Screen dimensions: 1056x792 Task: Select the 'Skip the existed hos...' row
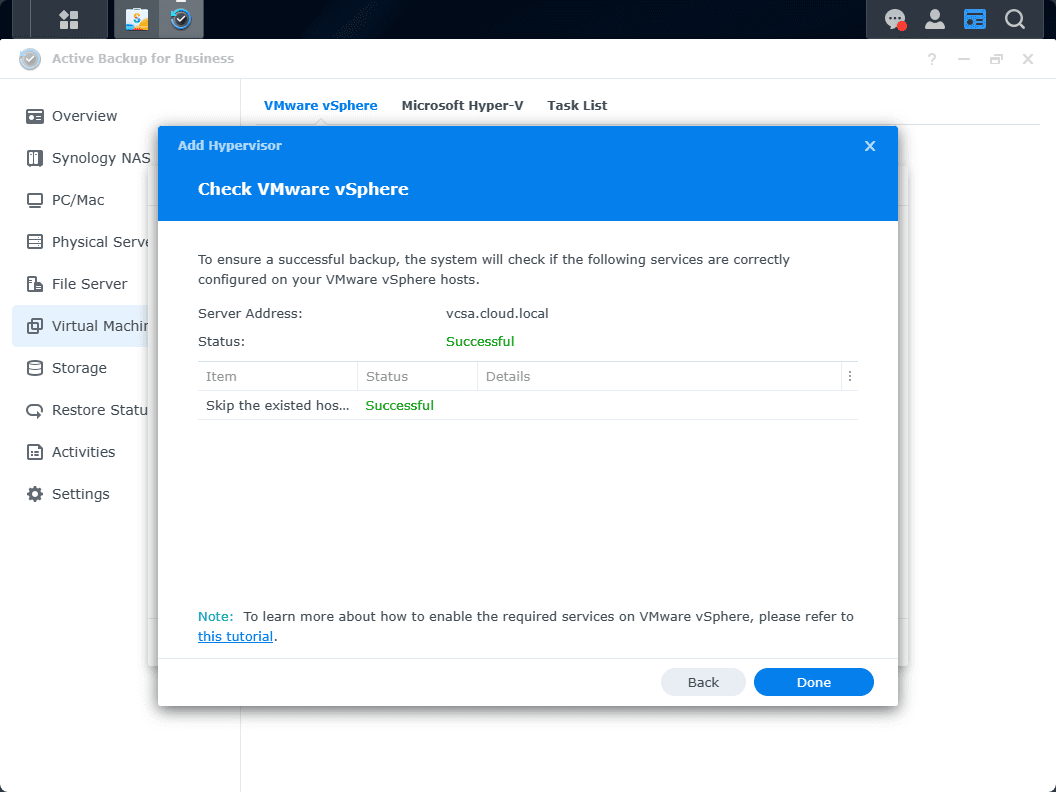pyautogui.click(x=527, y=405)
